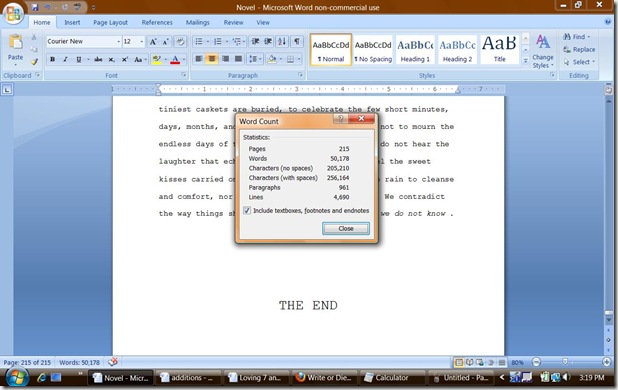
Task: Apply Heading 1 style
Action: pos(415,50)
